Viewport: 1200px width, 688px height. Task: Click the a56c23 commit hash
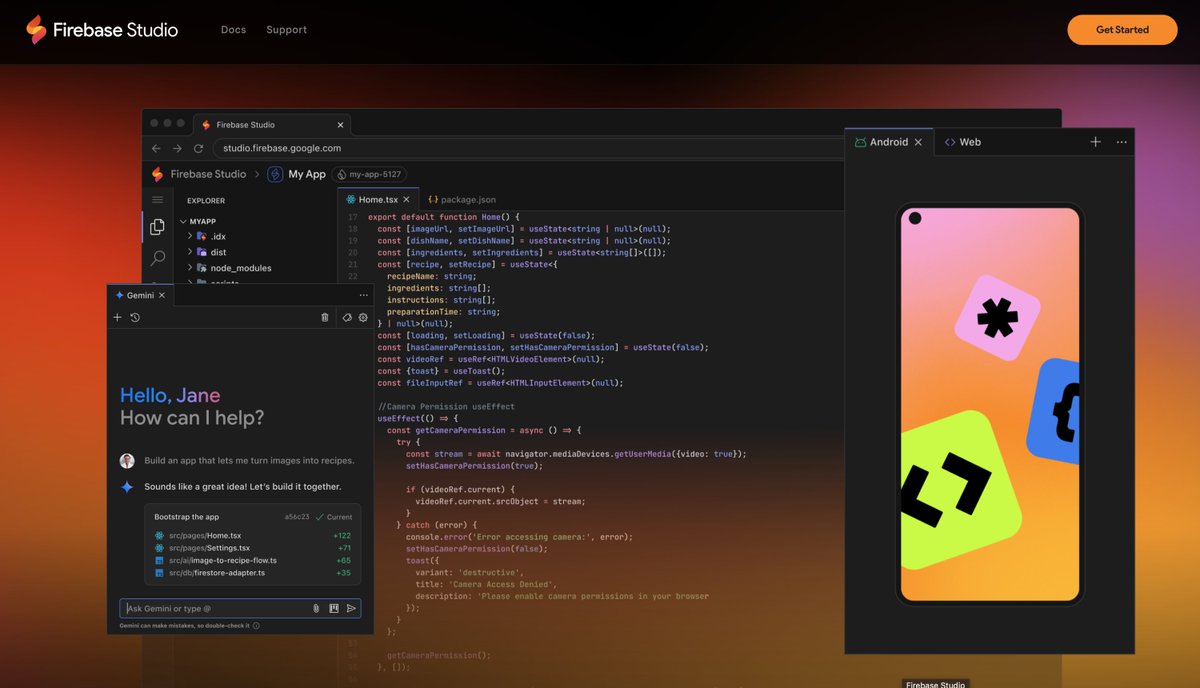tap(297, 517)
